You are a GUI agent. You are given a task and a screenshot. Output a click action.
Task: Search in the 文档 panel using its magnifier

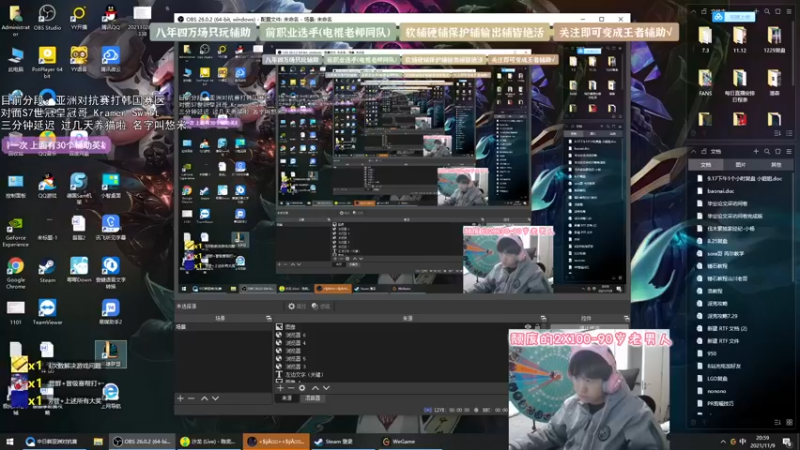pos(767,151)
